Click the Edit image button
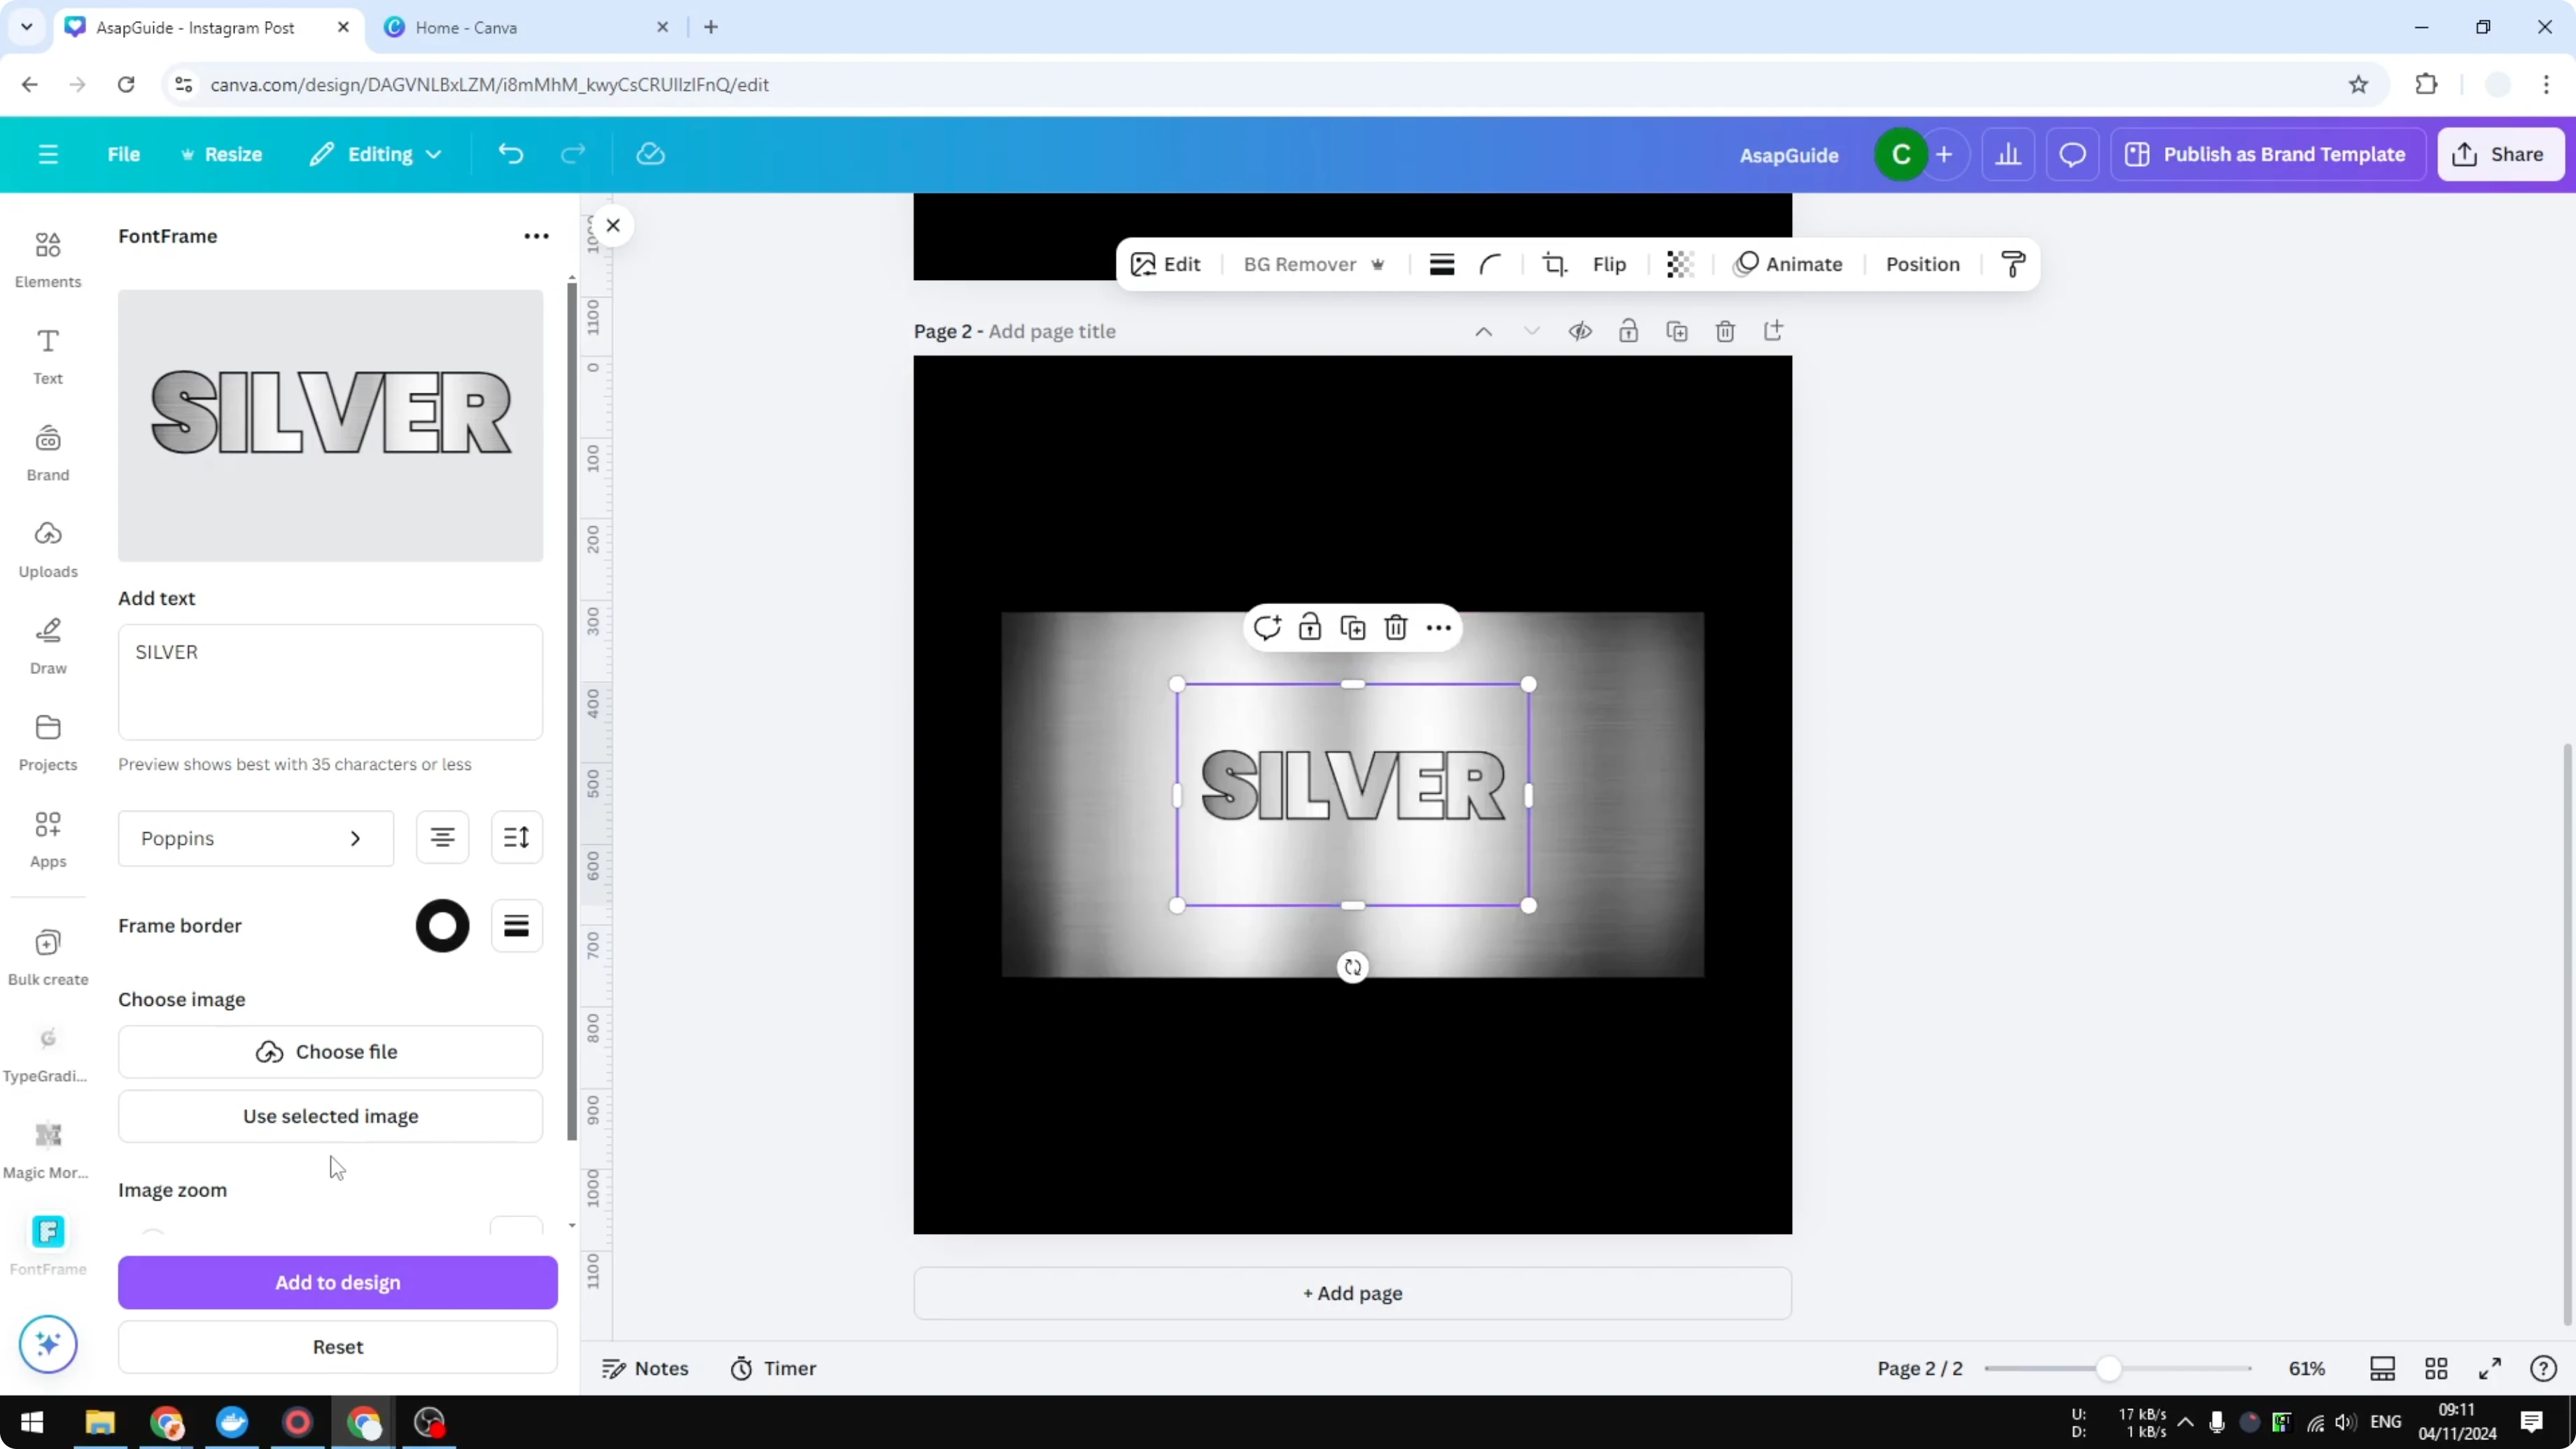The image size is (2576, 1449). (x=1166, y=264)
